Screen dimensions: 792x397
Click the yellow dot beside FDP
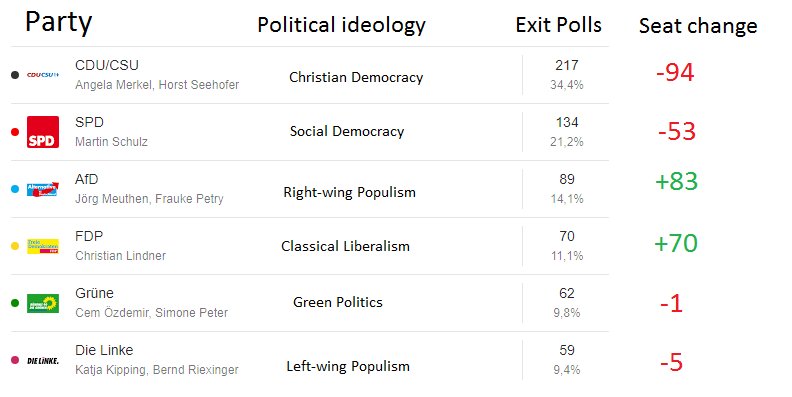pos(15,246)
